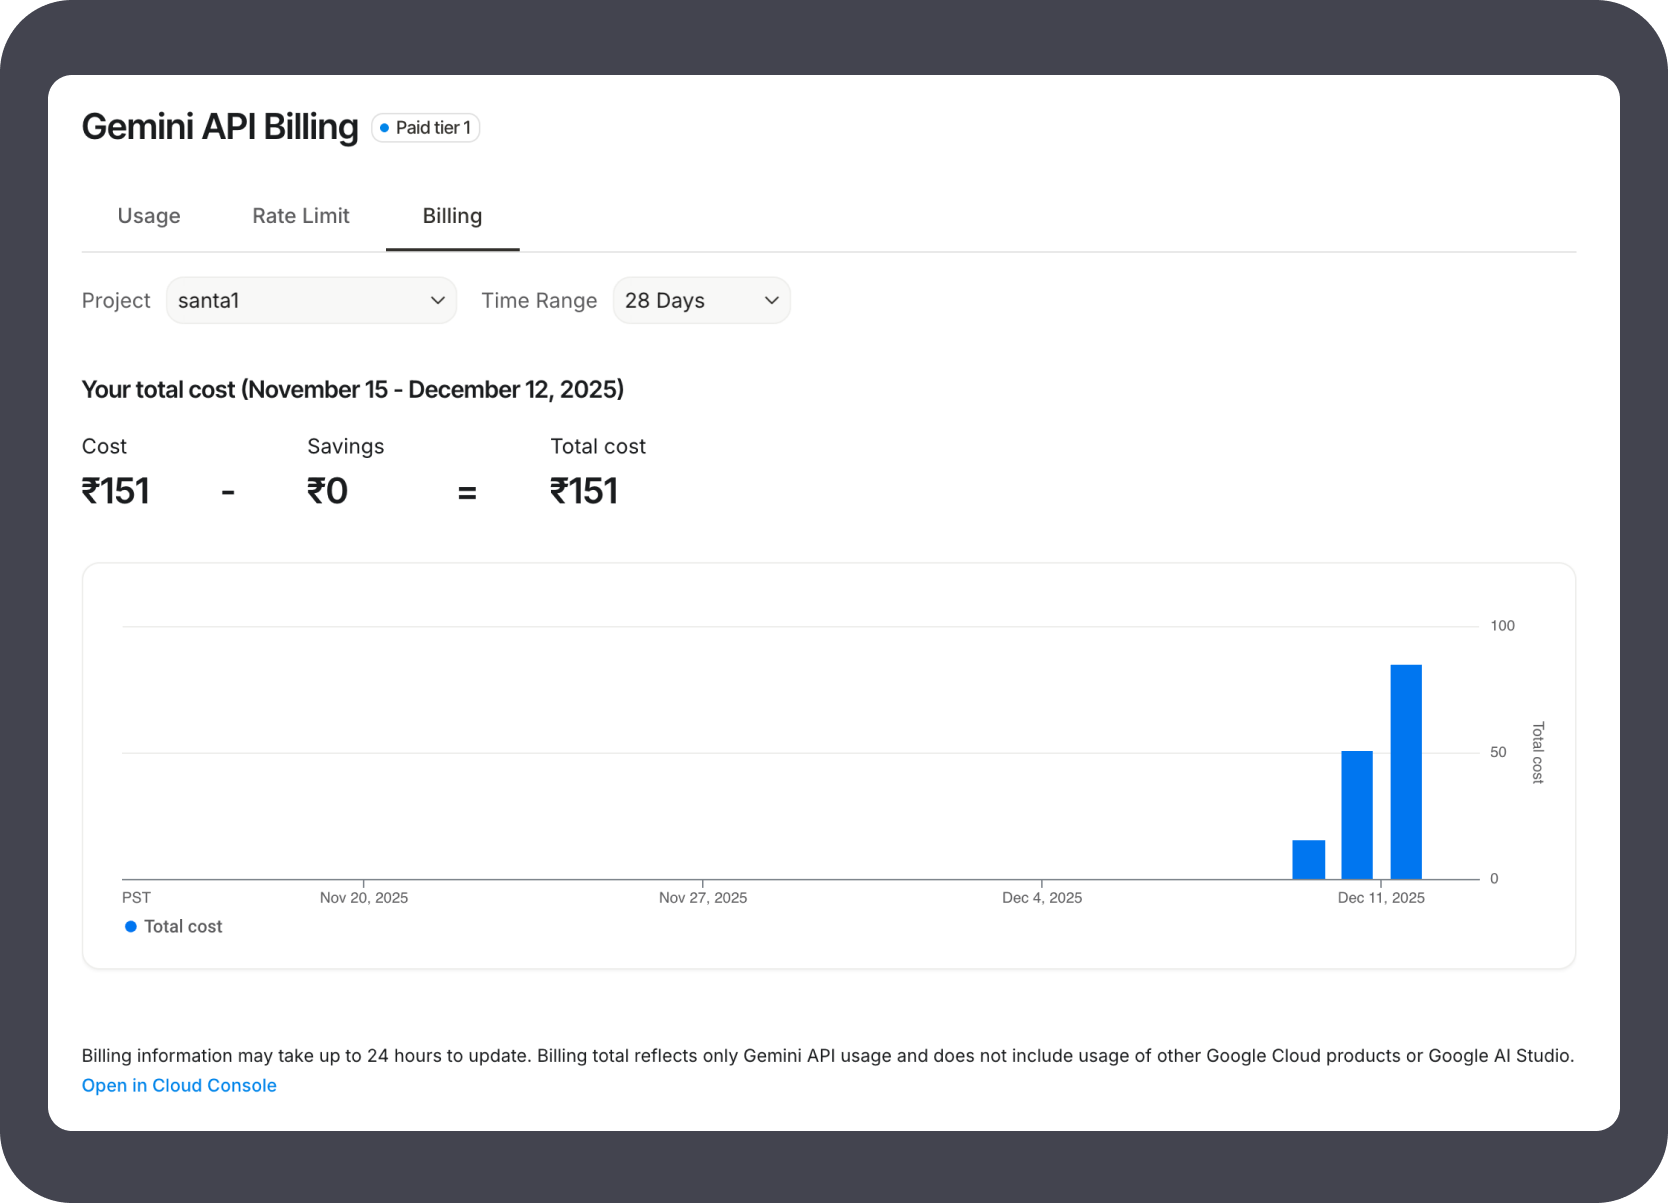1668x1203 pixels.
Task: Click the vertical Total cost axis title
Action: point(1538,752)
